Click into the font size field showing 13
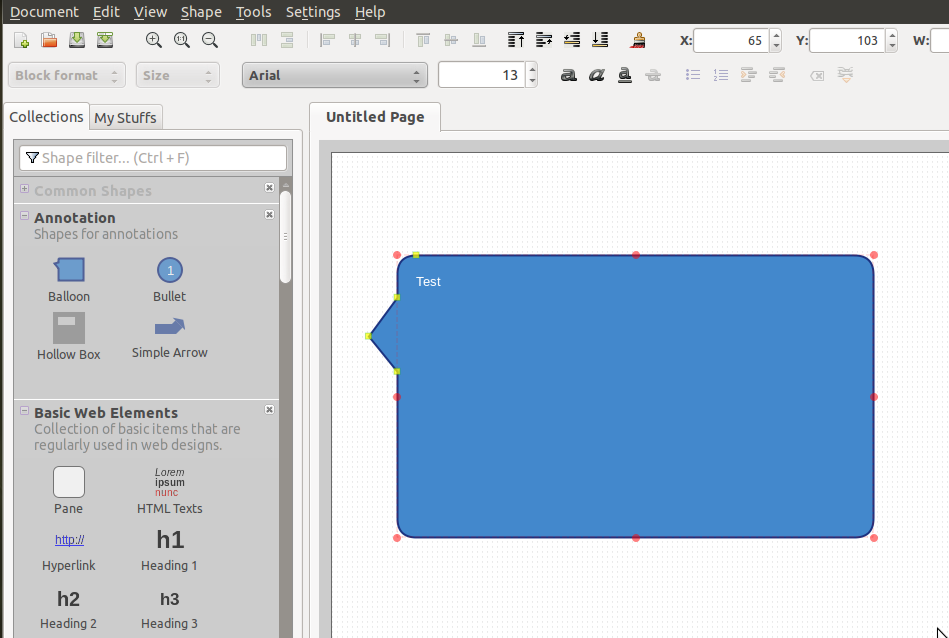This screenshot has width=949, height=638. (x=481, y=75)
